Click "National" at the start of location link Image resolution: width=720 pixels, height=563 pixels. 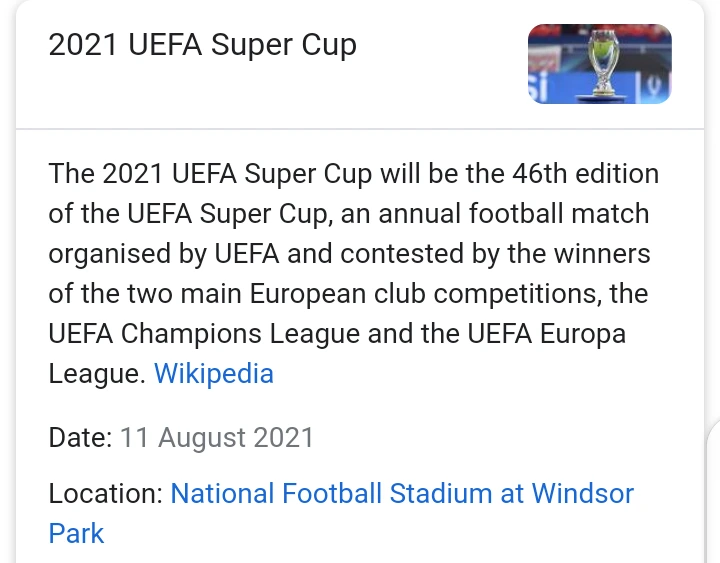pyautogui.click(x=222, y=493)
